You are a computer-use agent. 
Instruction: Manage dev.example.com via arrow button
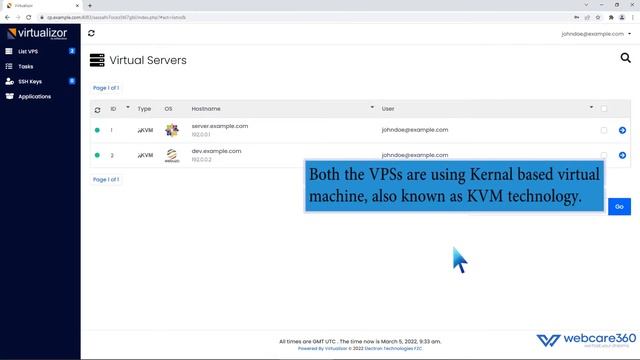point(622,155)
